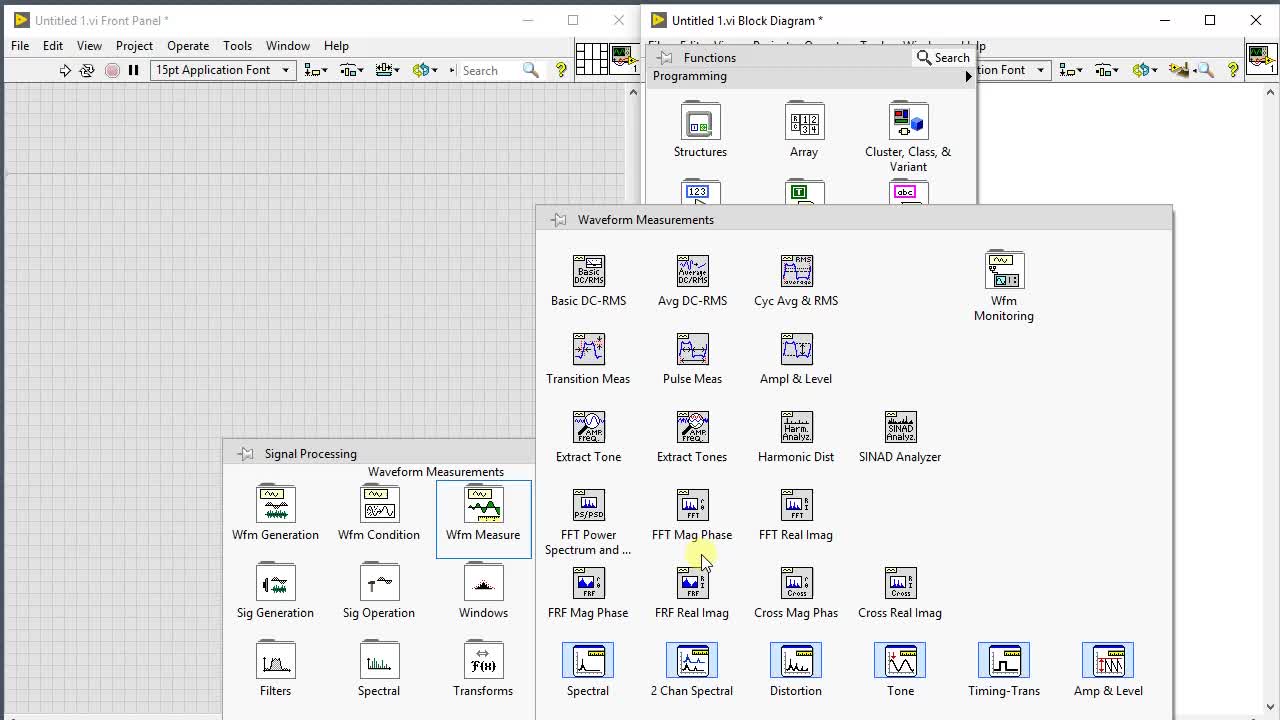Open the View menu on Front Panel
Screen dimensions: 1280x720
point(89,46)
